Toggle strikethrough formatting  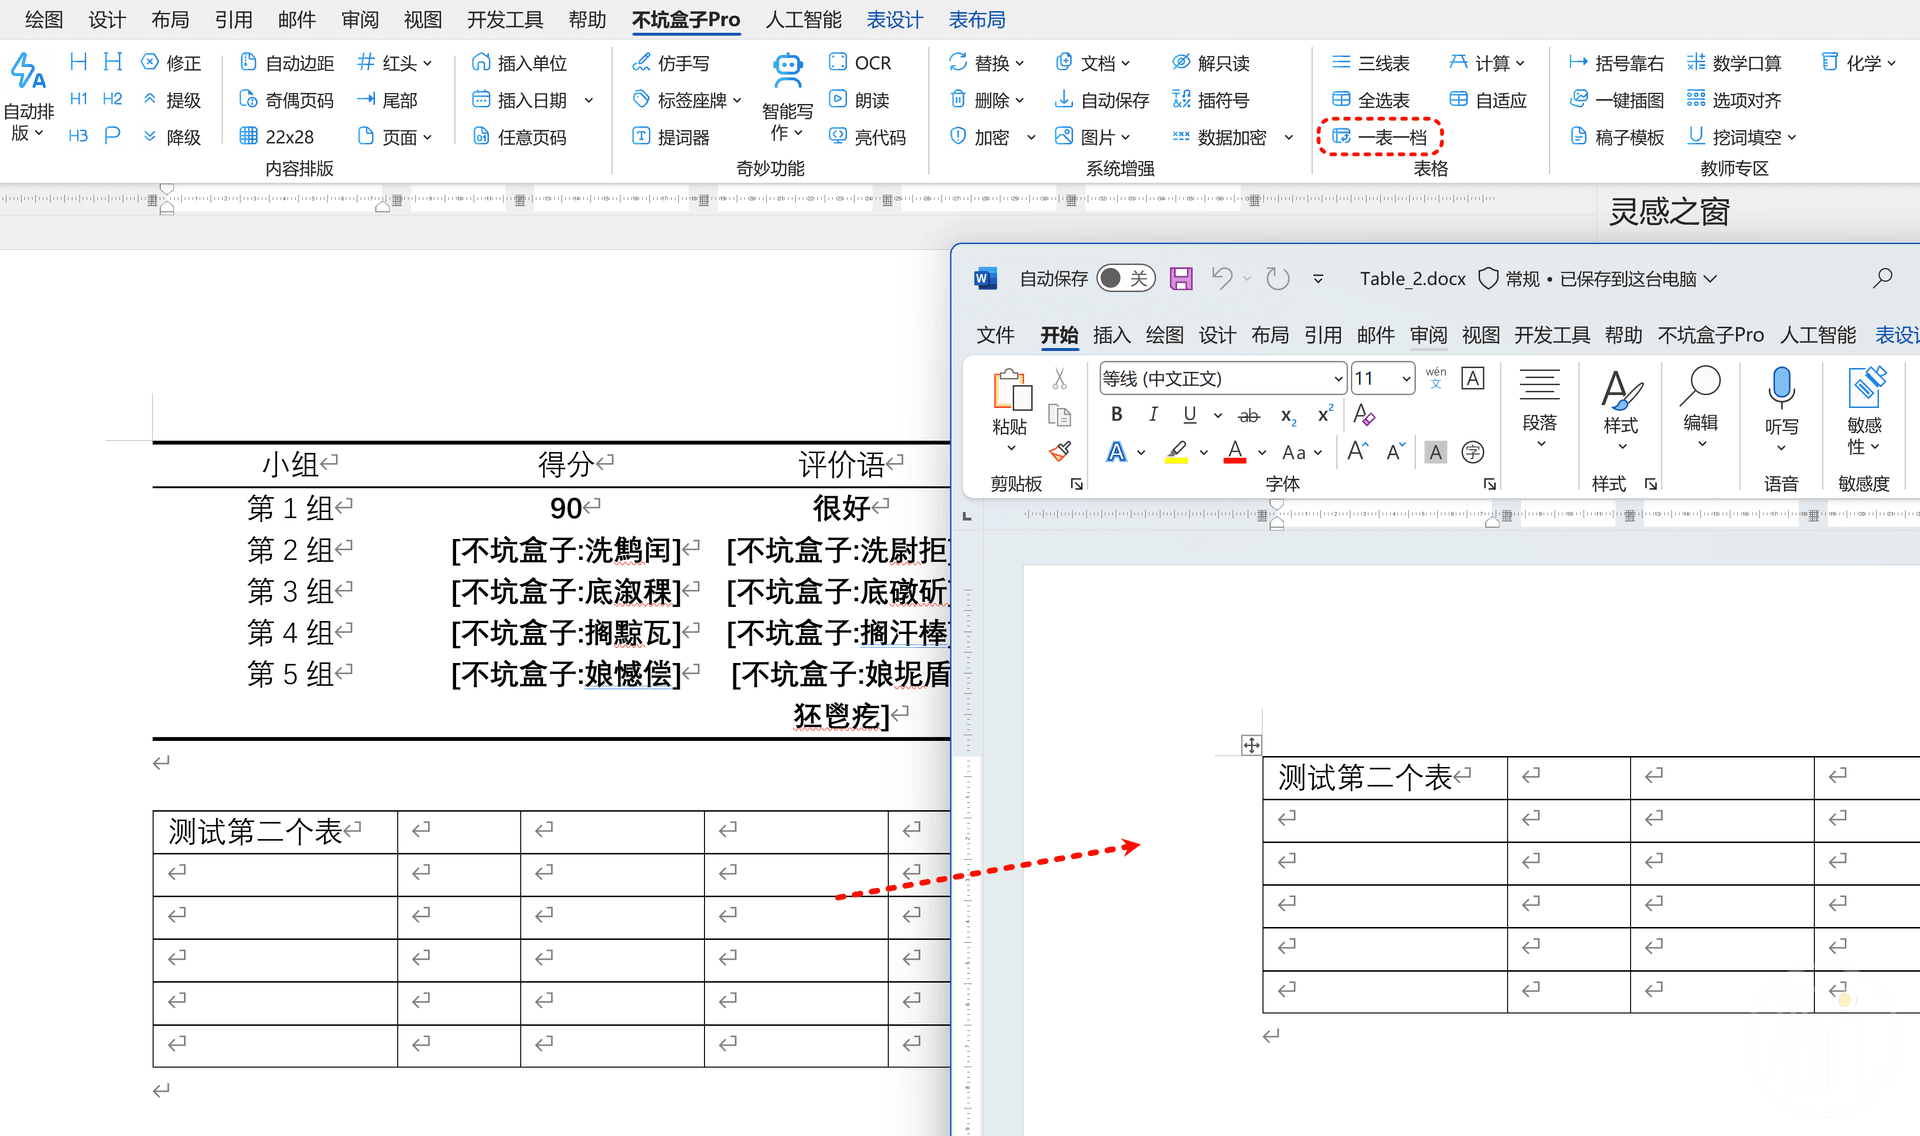coord(1249,416)
